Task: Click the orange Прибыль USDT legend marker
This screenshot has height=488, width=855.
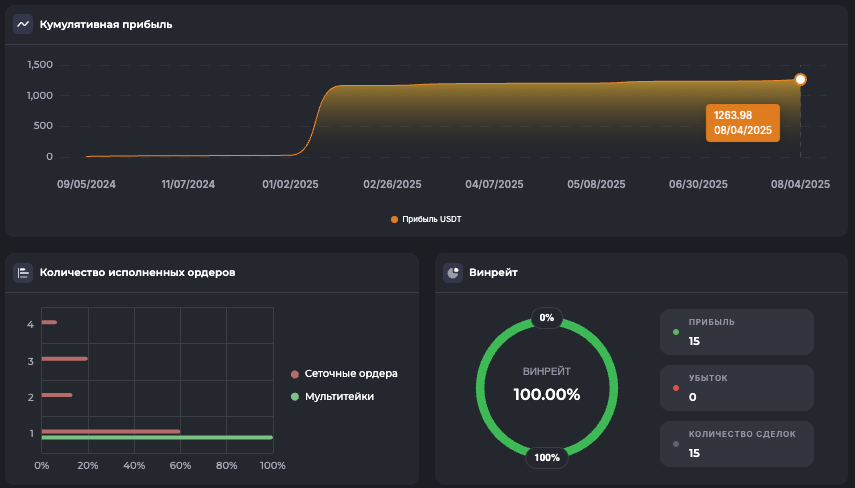Action: 395,219
